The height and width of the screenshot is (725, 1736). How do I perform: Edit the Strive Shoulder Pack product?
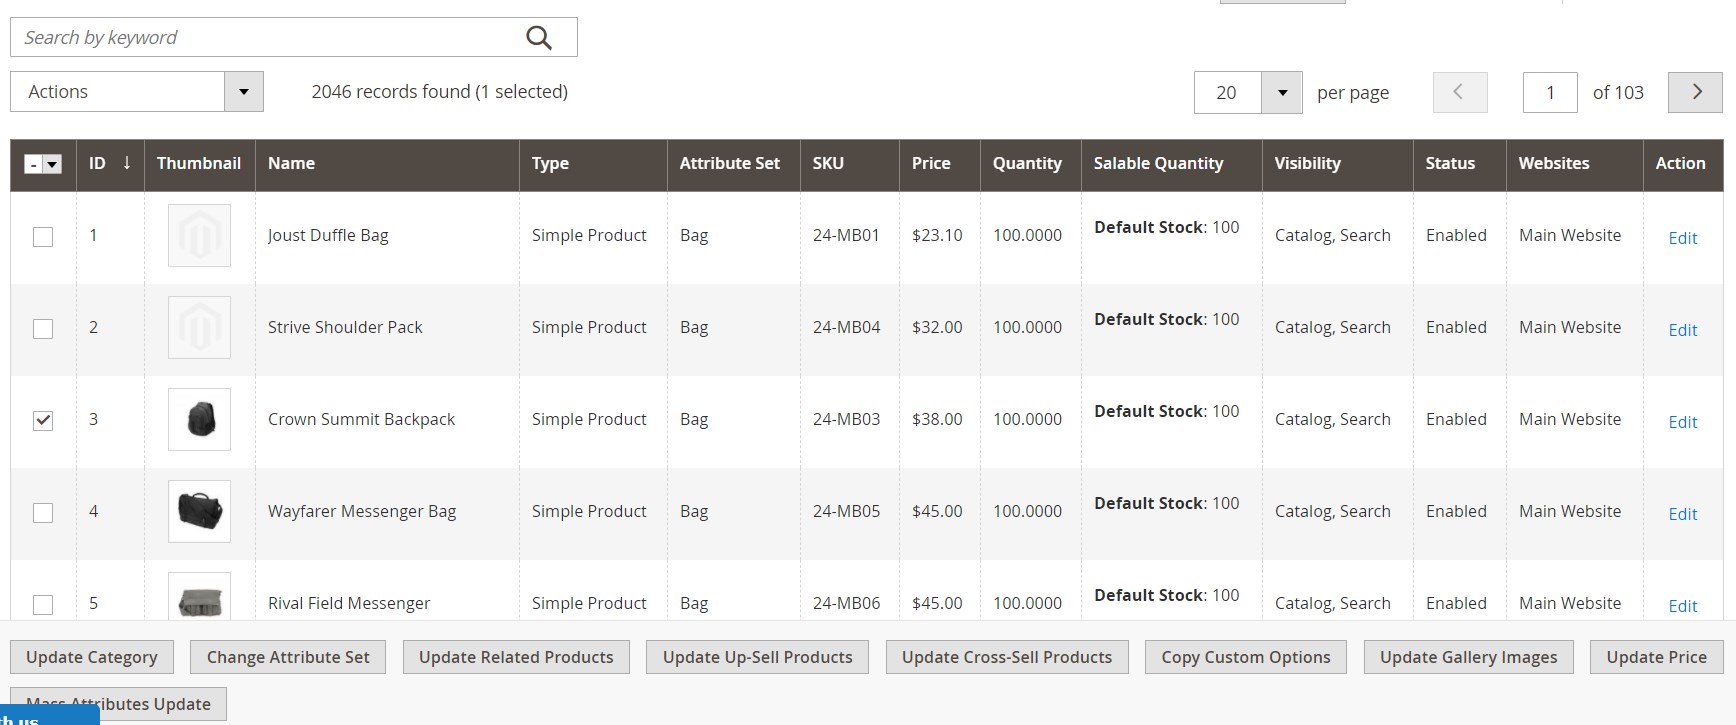1682,330
